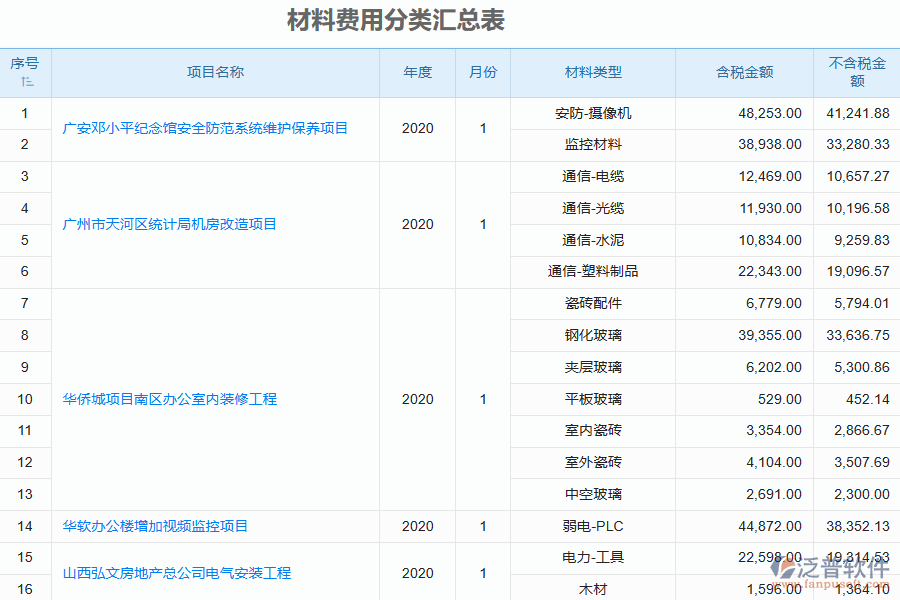The height and width of the screenshot is (600, 900).
Task: Select row number 7 in the 序号 column
Action: 25,303
